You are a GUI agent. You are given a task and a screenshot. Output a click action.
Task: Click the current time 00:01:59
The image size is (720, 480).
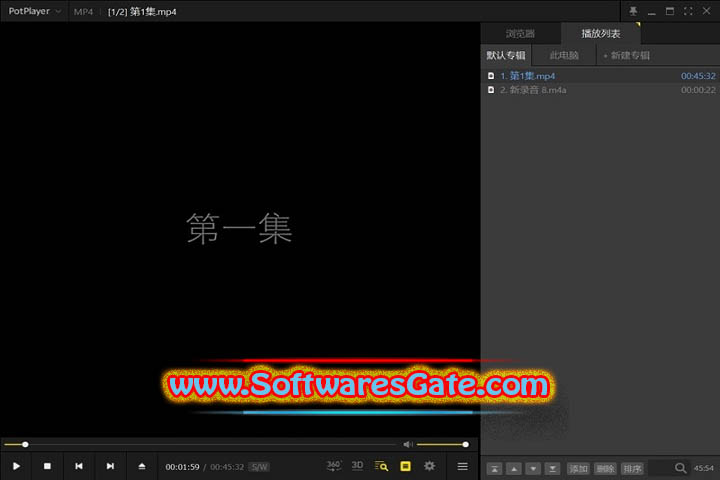pos(182,467)
